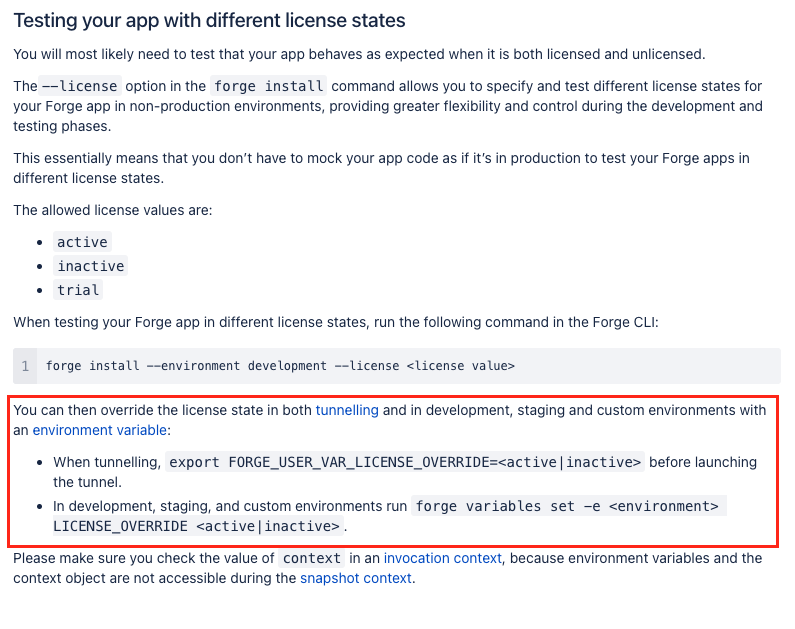Screen dimensions: 795x629
Task: Click line number 1 in code block
Action: pyautogui.click(x=25, y=366)
